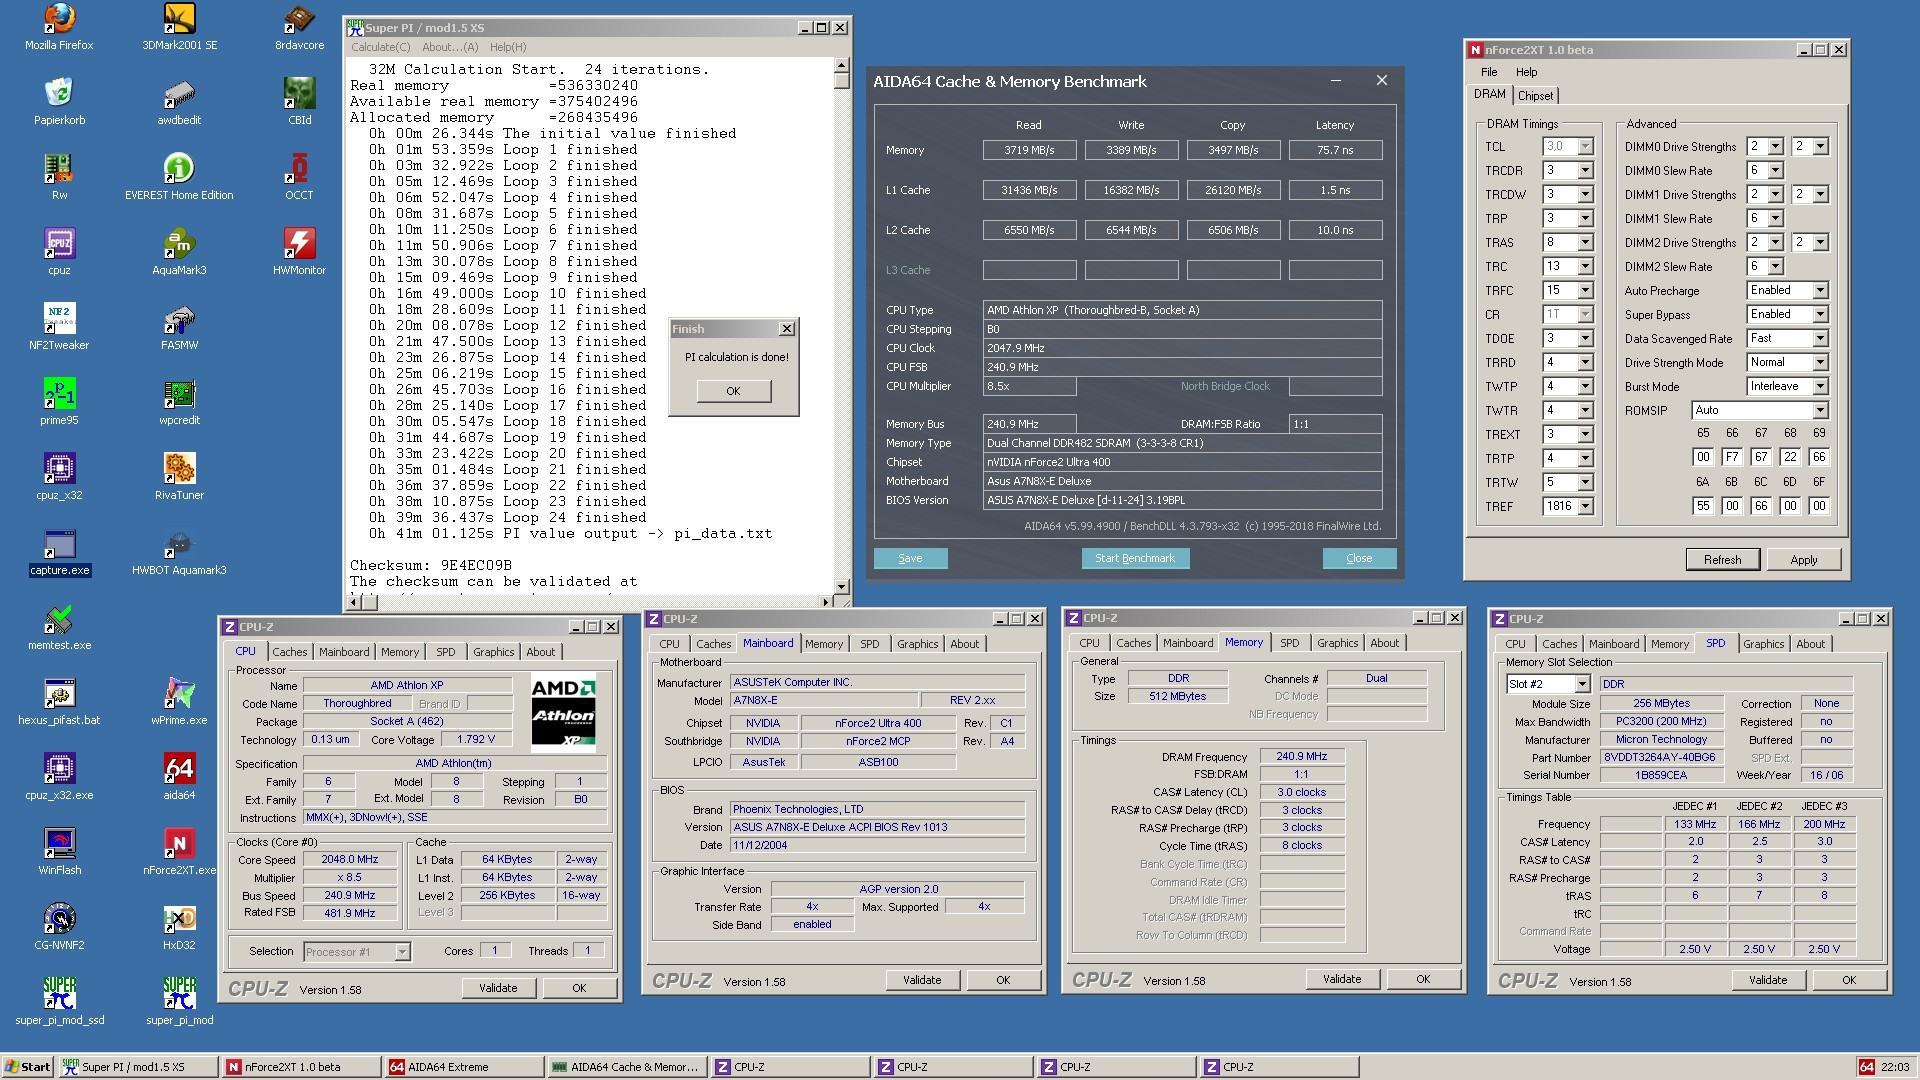Open the NF2Tweaker desktop icon
The height and width of the screenshot is (1080, 1920).
pyautogui.click(x=59, y=327)
